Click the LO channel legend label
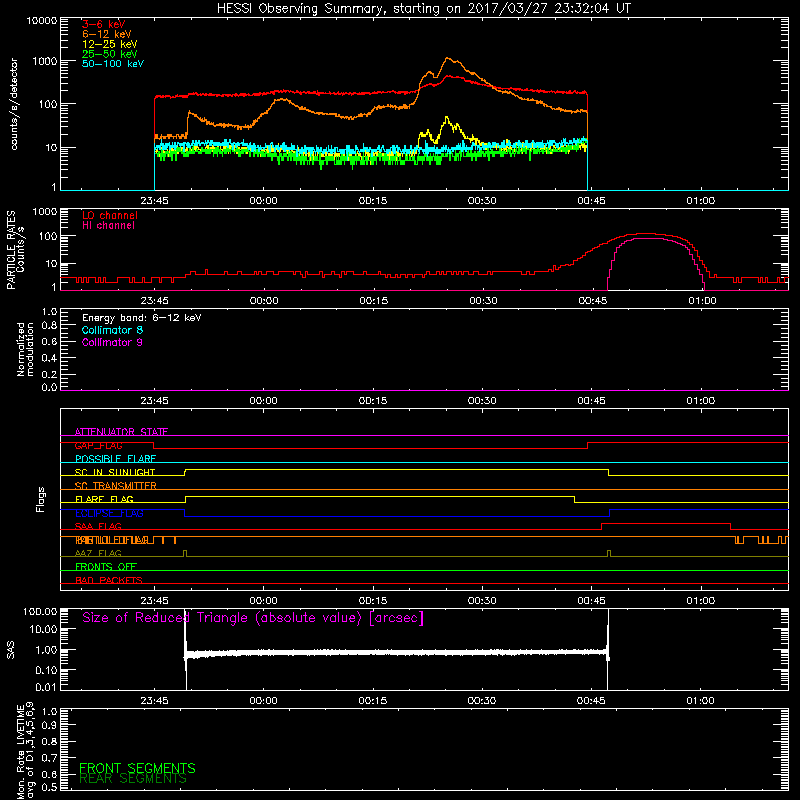800x800 pixels. 110,215
